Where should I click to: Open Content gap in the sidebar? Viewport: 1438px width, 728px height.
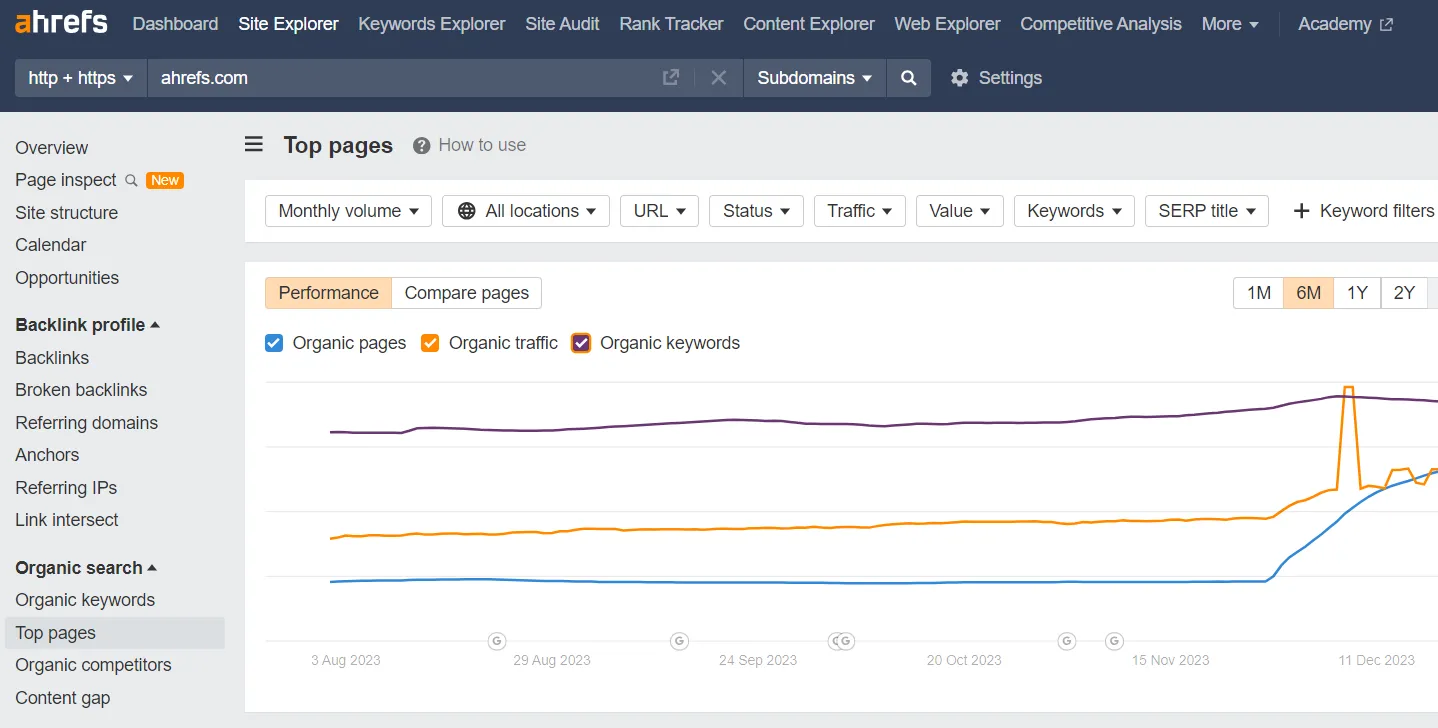(63, 698)
